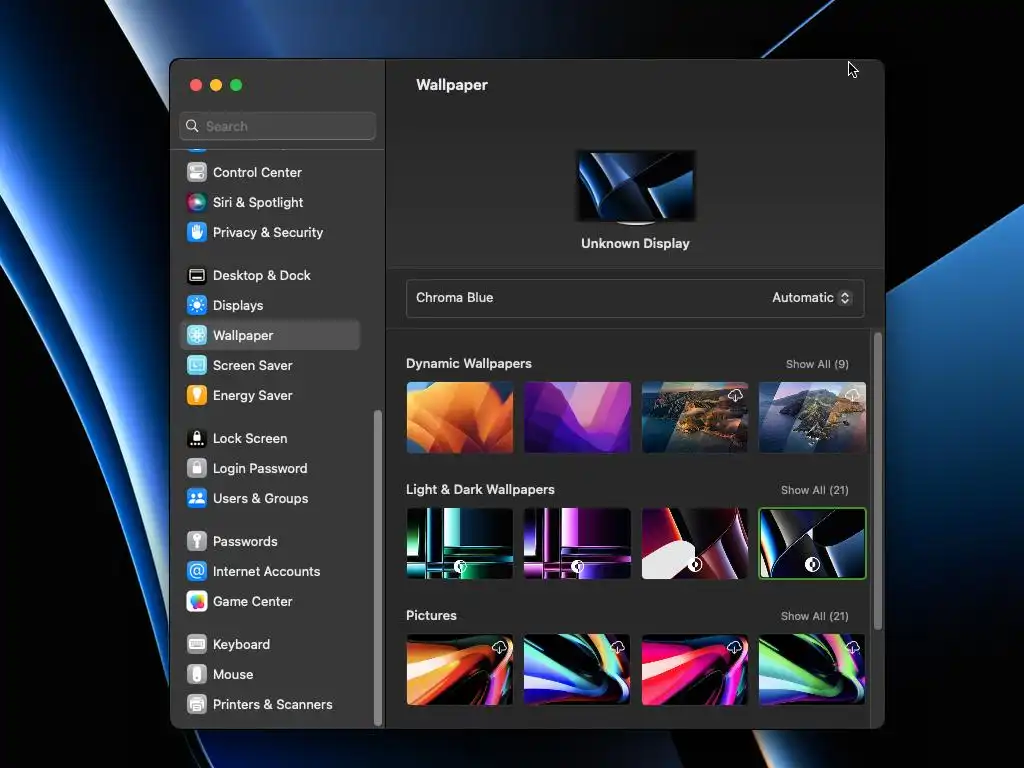1024x768 pixels.
Task: Open the Screen Saver pane
Action: pos(252,366)
